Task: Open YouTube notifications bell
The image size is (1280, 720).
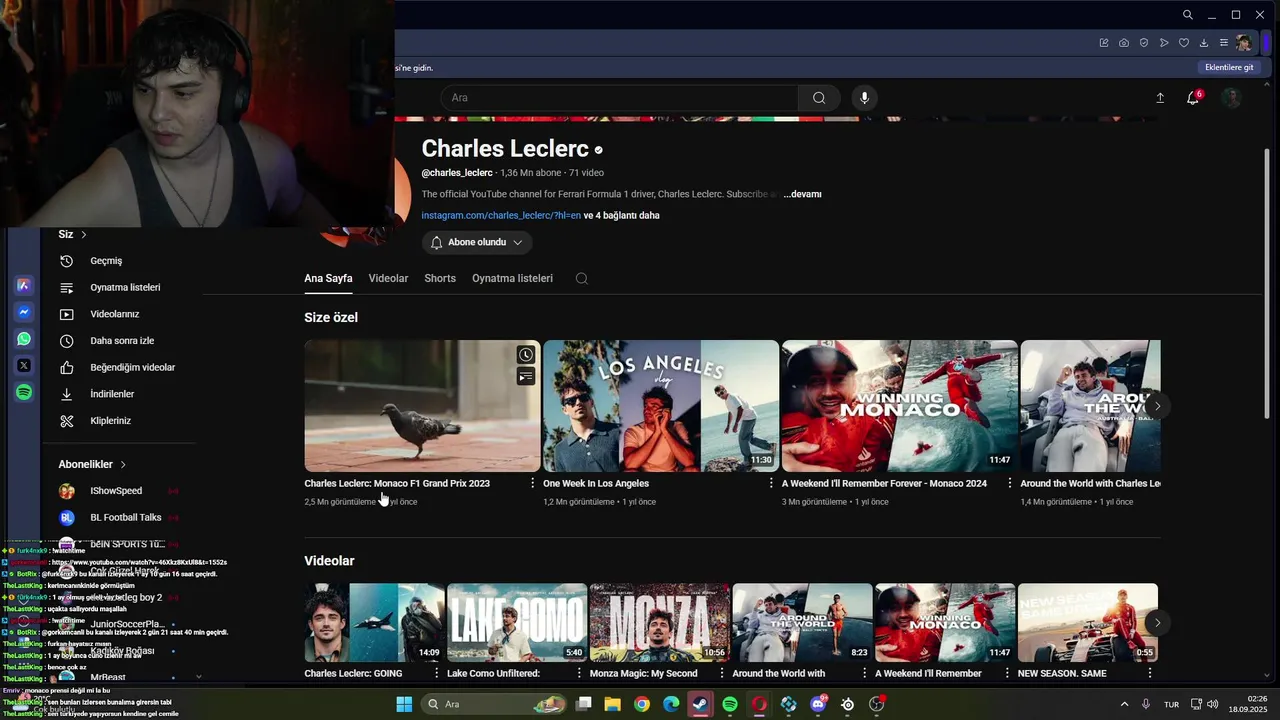Action: tap(1192, 97)
